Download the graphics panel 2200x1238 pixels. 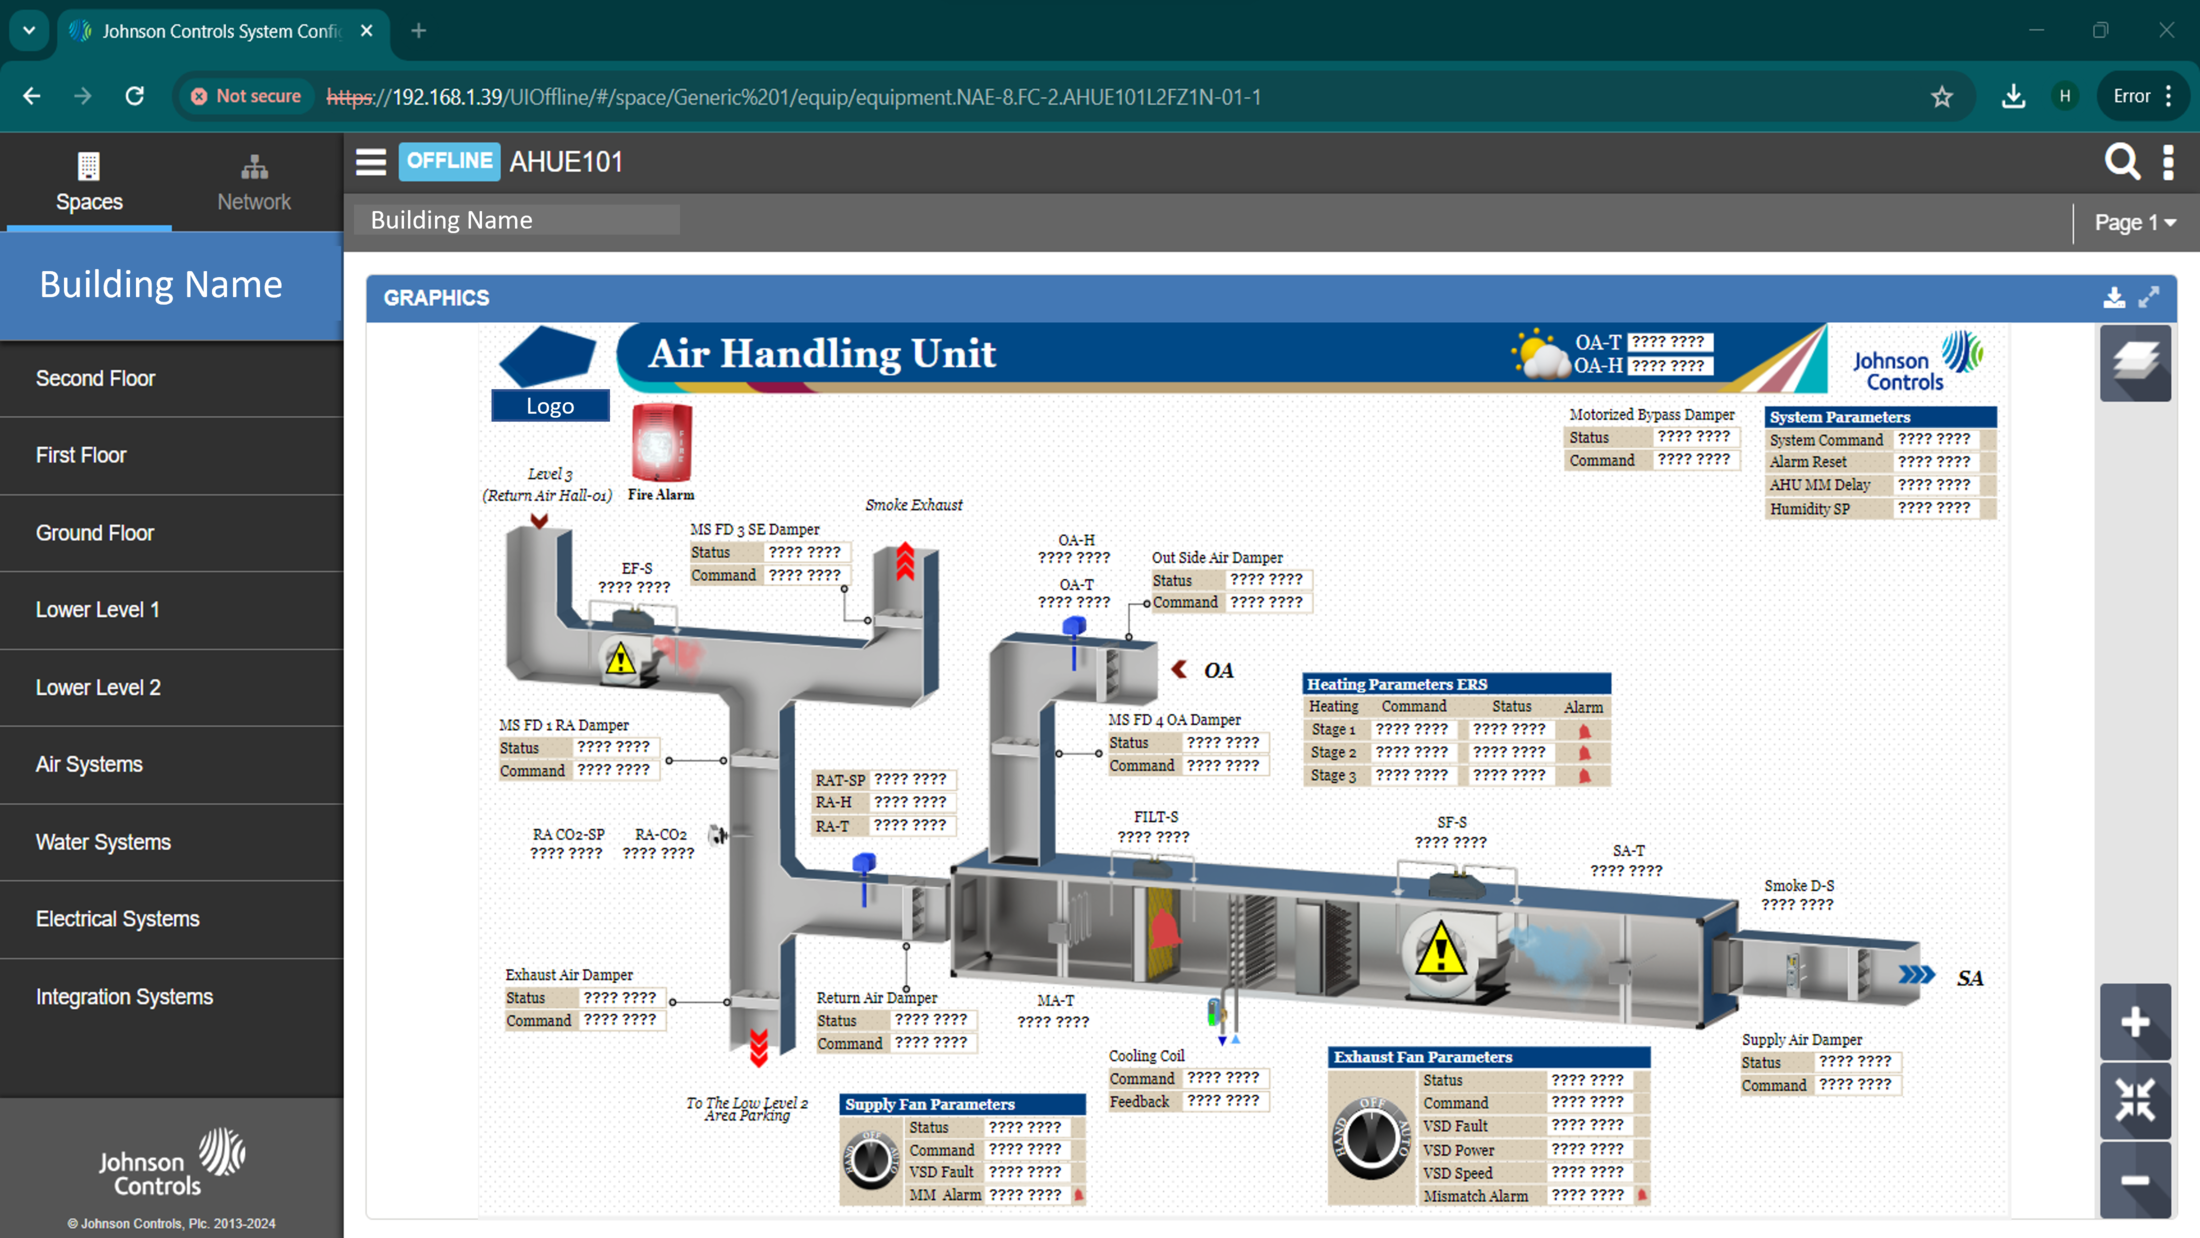[2114, 298]
